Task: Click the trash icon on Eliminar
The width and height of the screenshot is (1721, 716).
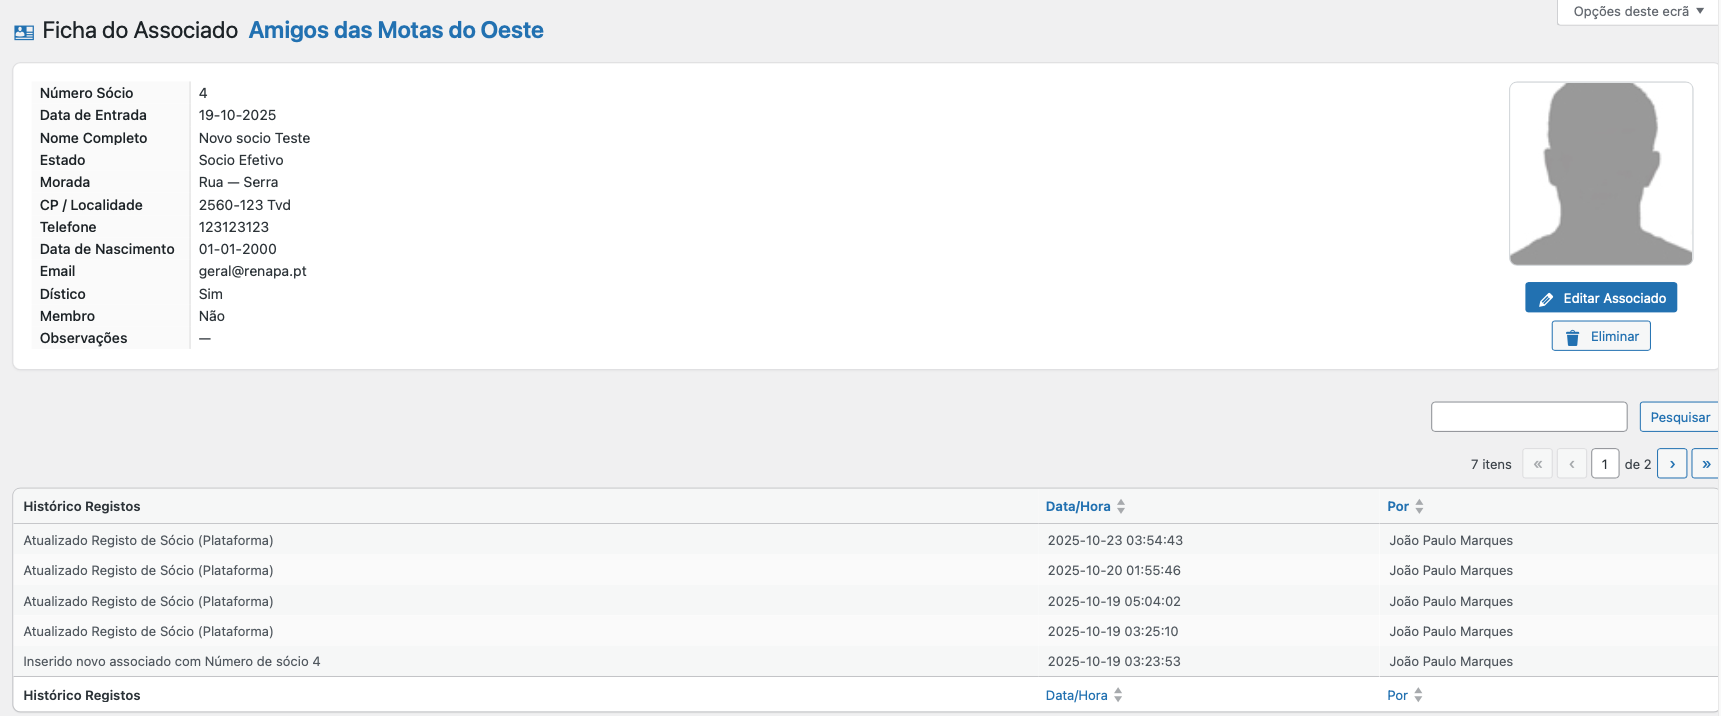Action: [1572, 337]
